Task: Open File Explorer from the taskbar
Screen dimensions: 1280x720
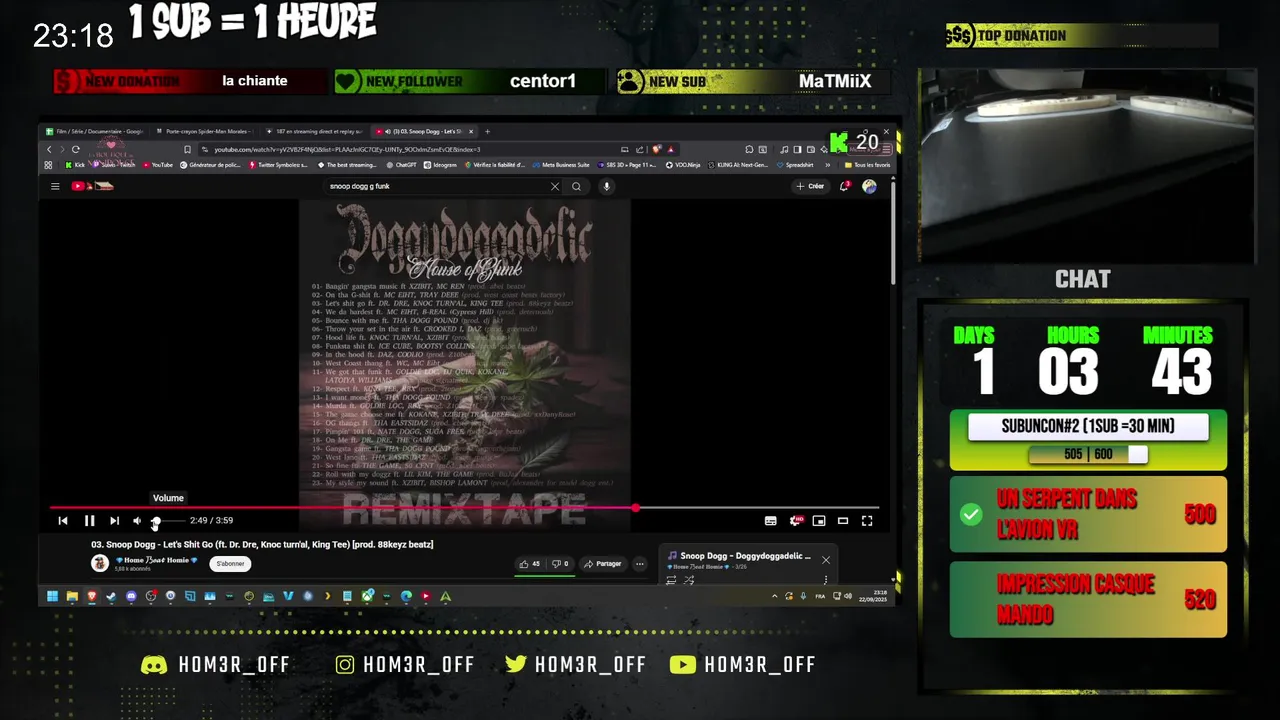Action: pos(72,596)
